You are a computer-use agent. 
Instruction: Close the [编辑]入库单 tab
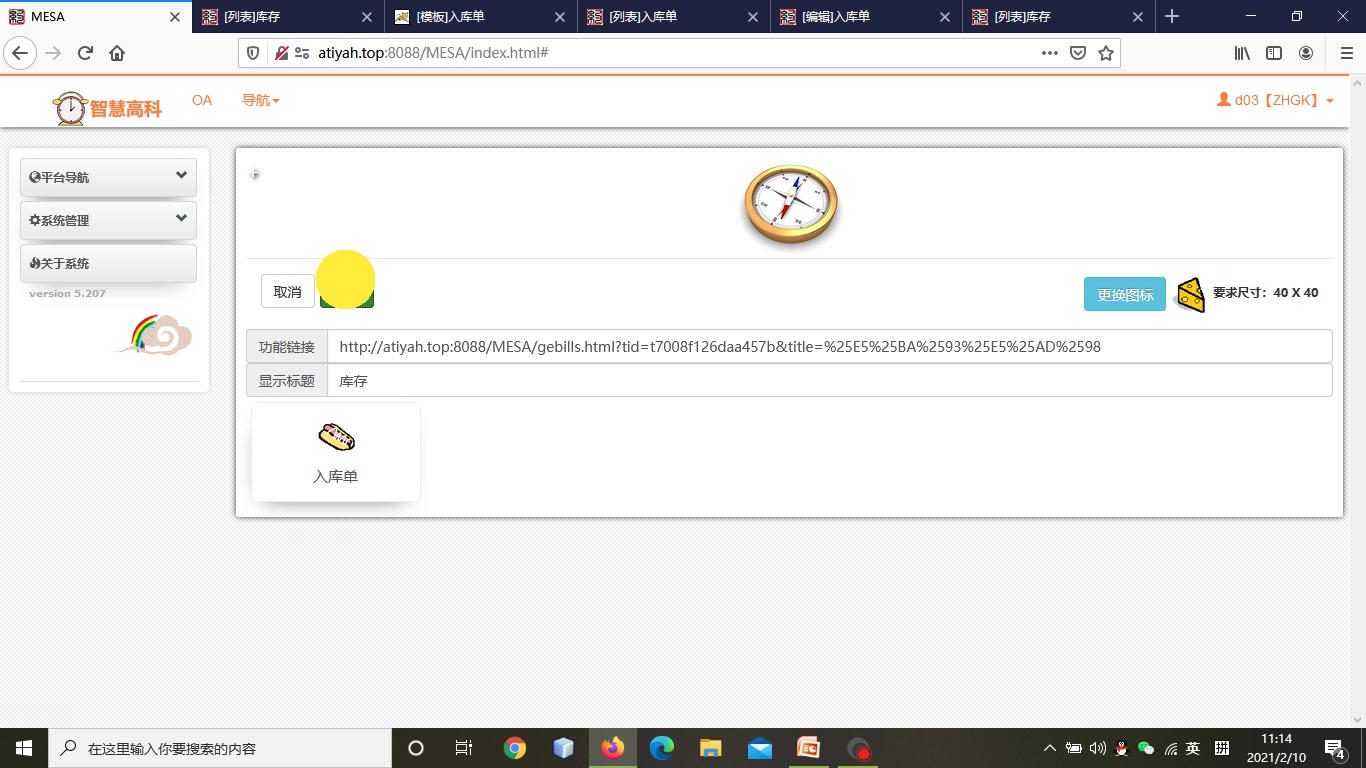tap(945, 17)
